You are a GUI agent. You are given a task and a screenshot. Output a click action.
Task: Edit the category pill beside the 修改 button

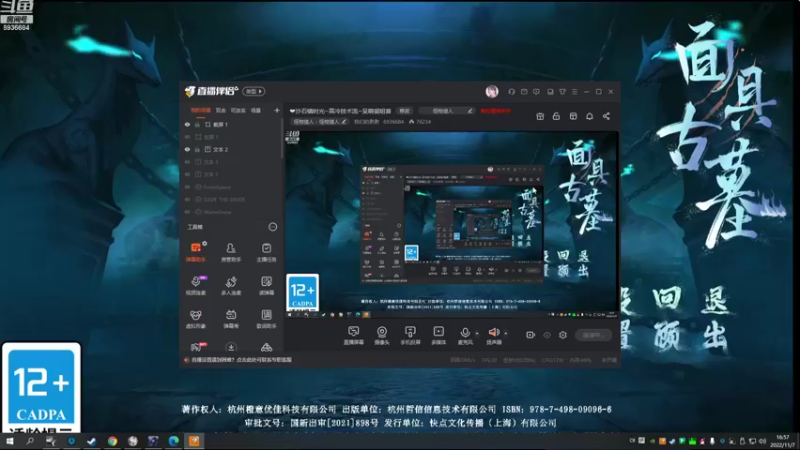446,111
